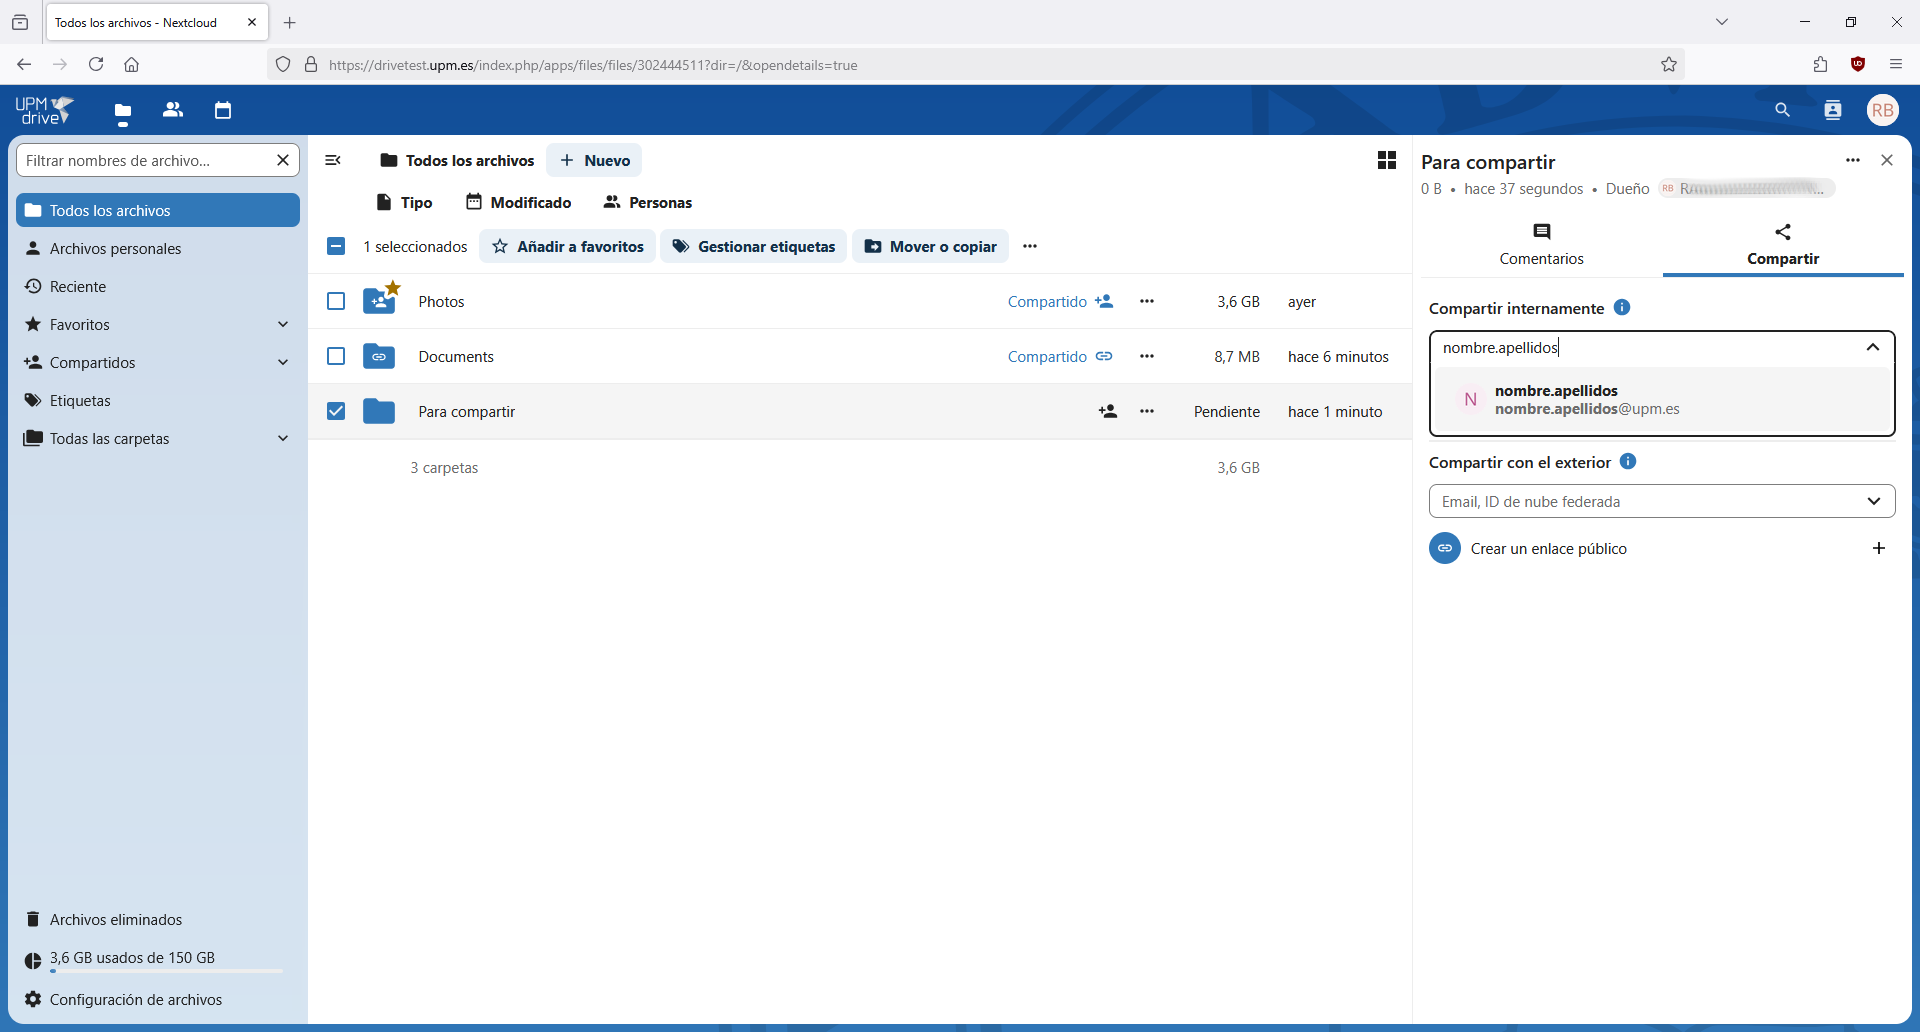This screenshot has height=1032, width=1920.
Task: Click the storage quota usage bar
Action: click(x=166, y=970)
